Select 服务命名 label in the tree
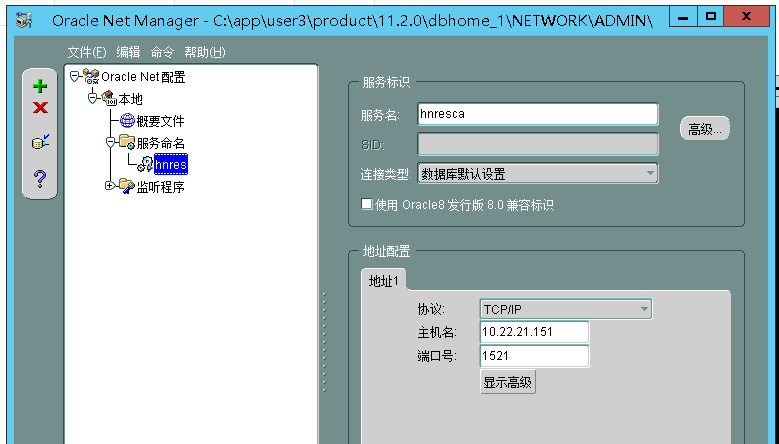Image resolution: width=779 pixels, height=444 pixels. (x=160, y=143)
